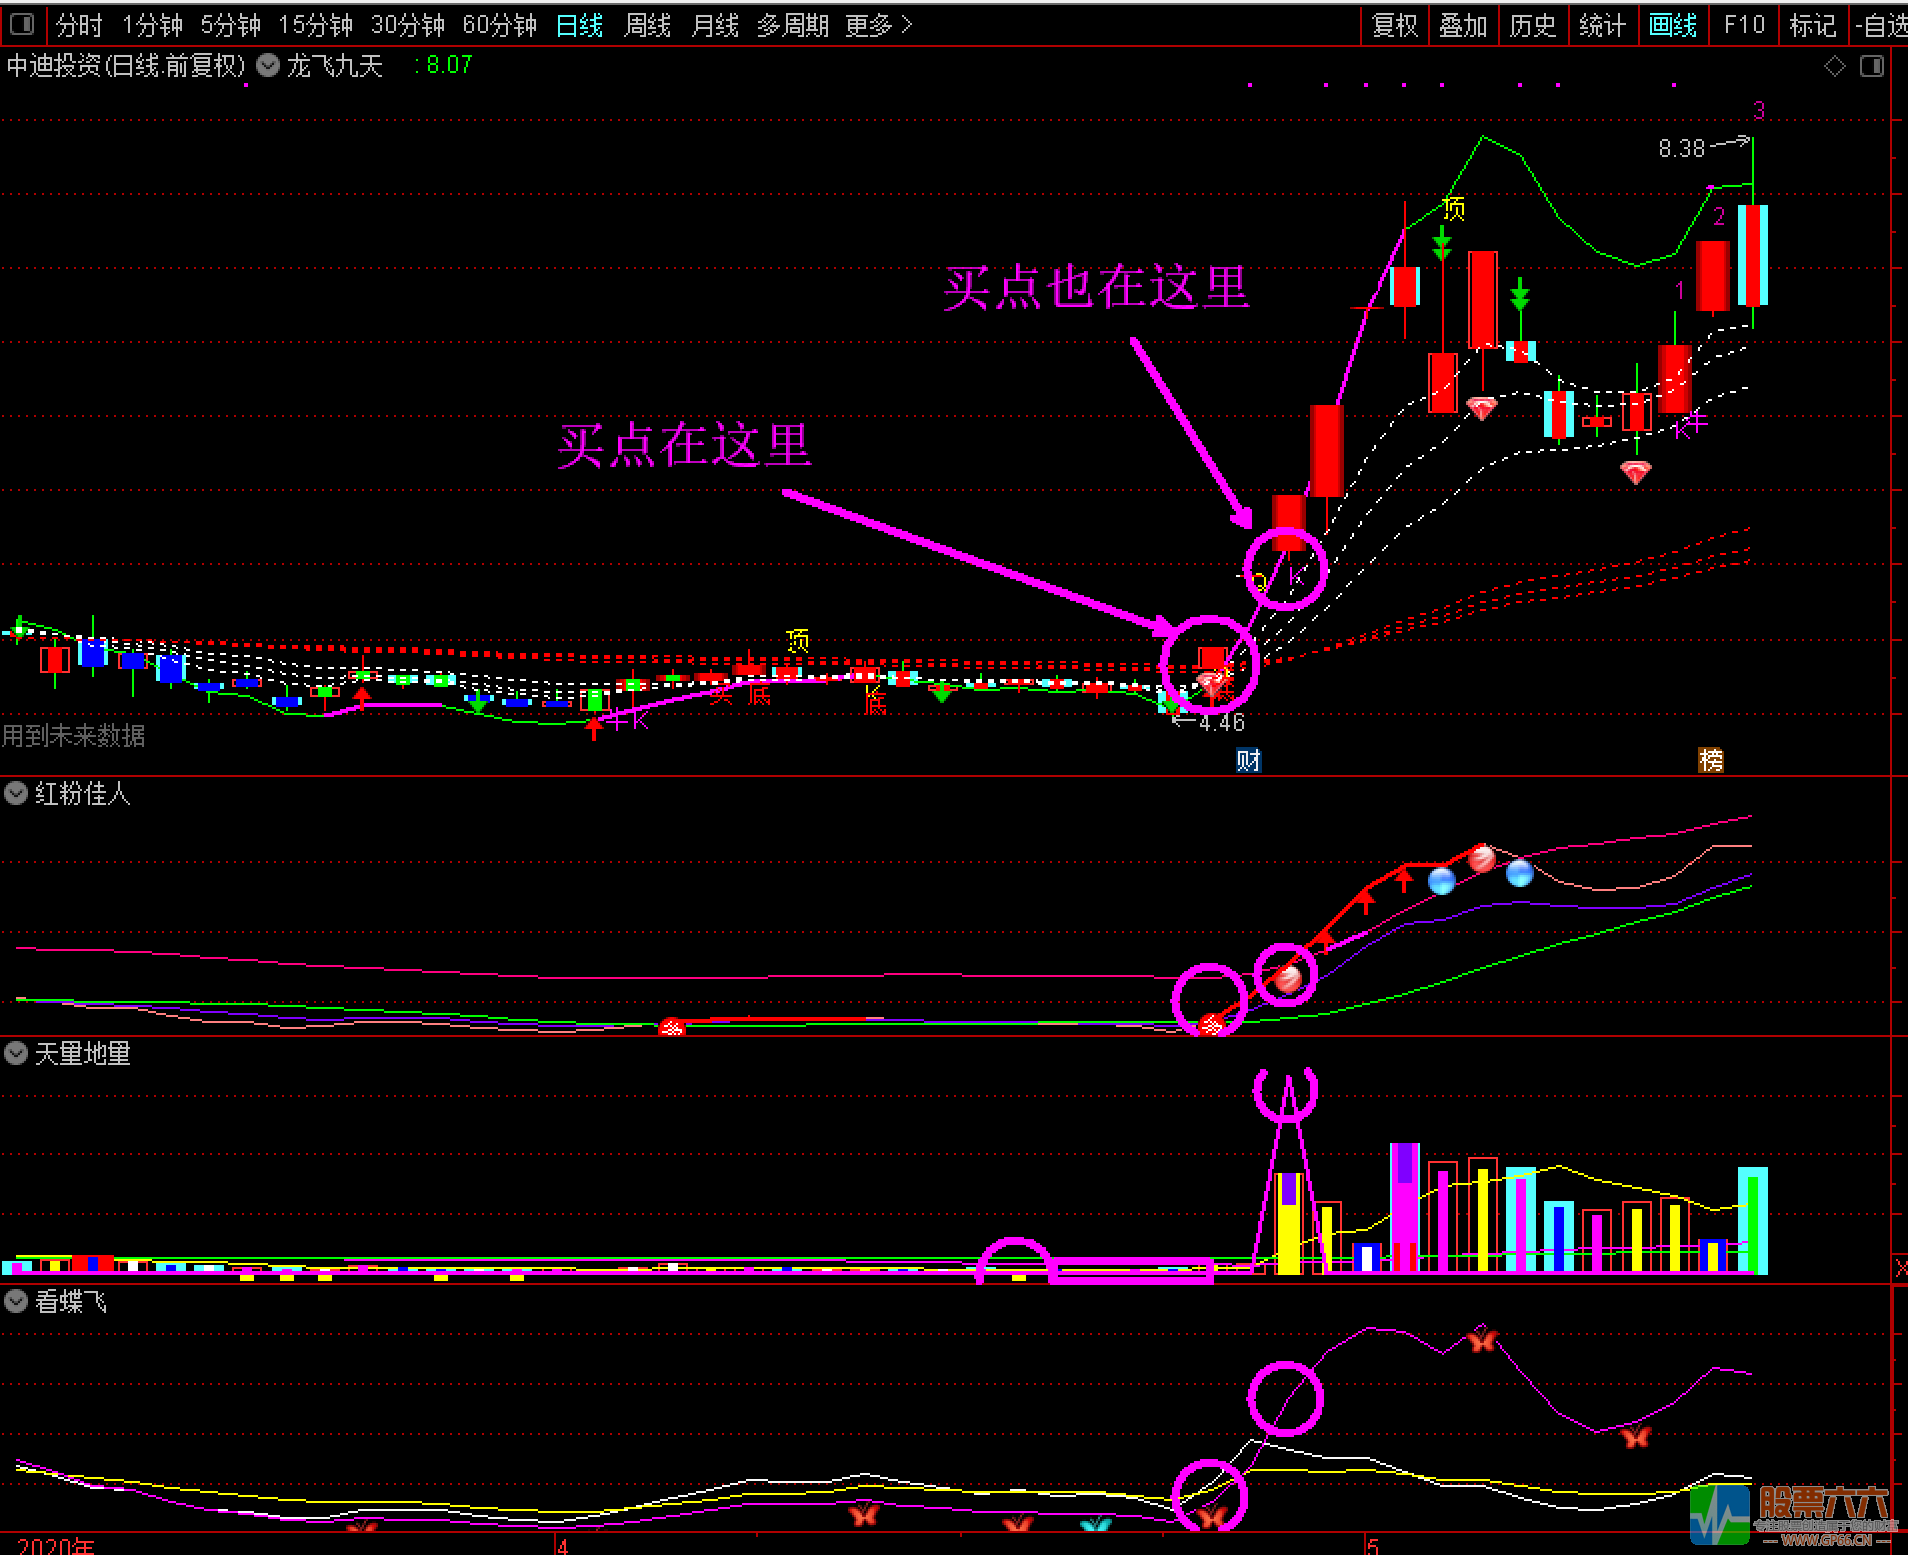Click the diamond icon in chart header
The height and width of the screenshot is (1555, 1908).
[x=1835, y=66]
